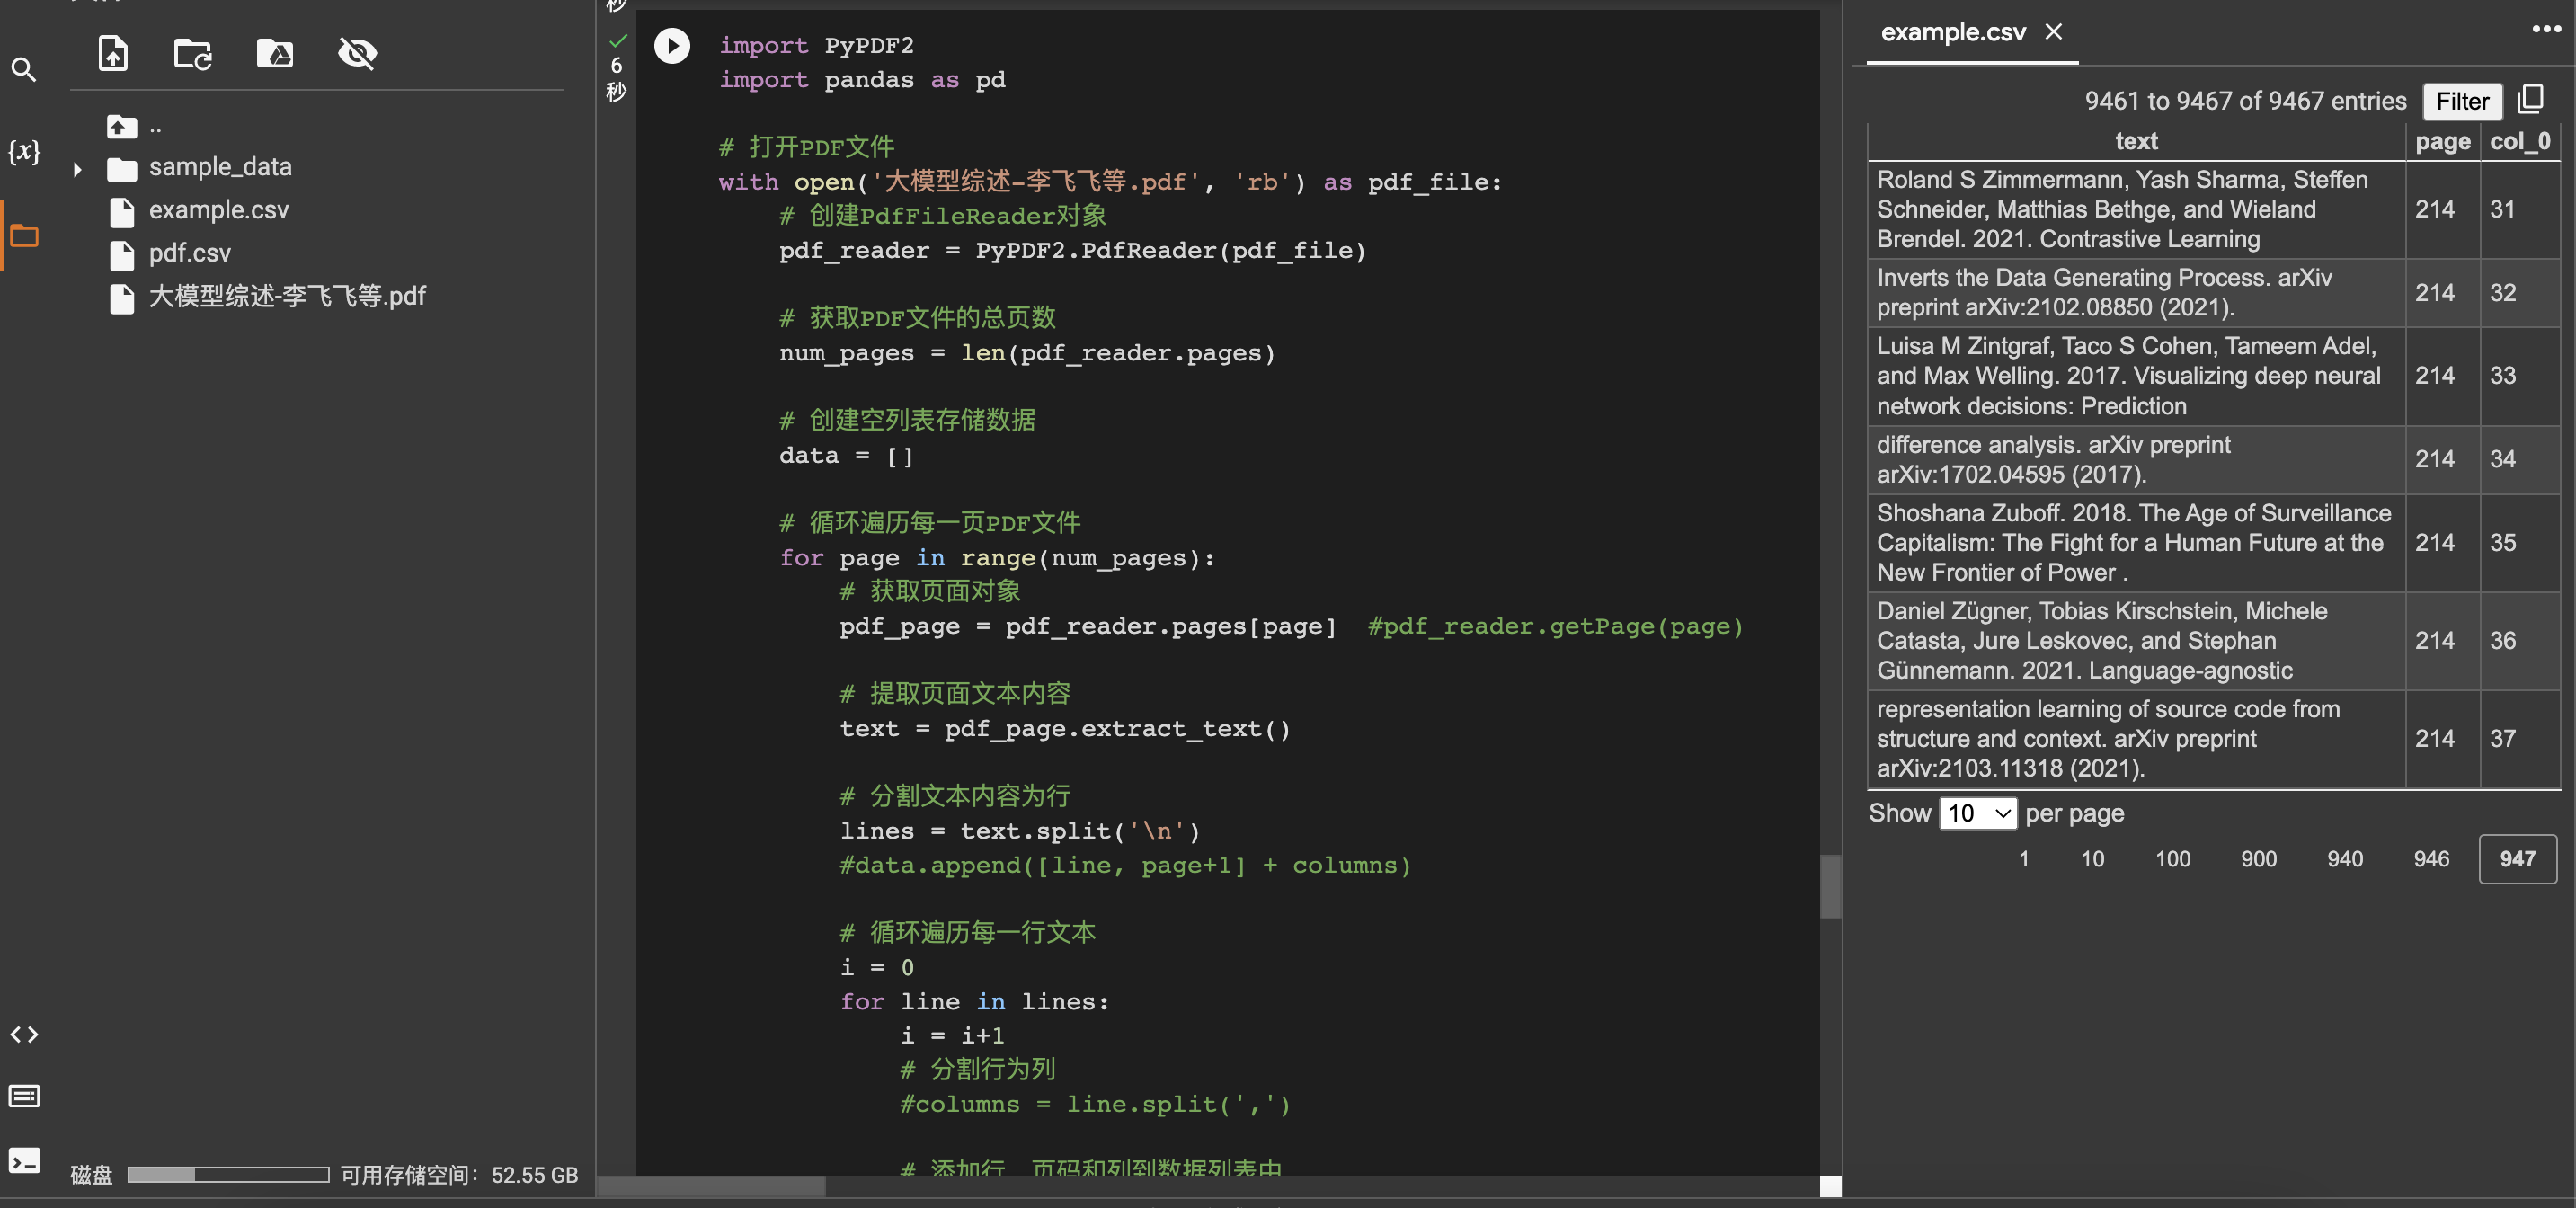Open the variables {x} panel
Screen dimensions: 2576x1208
click(x=24, y=152)
